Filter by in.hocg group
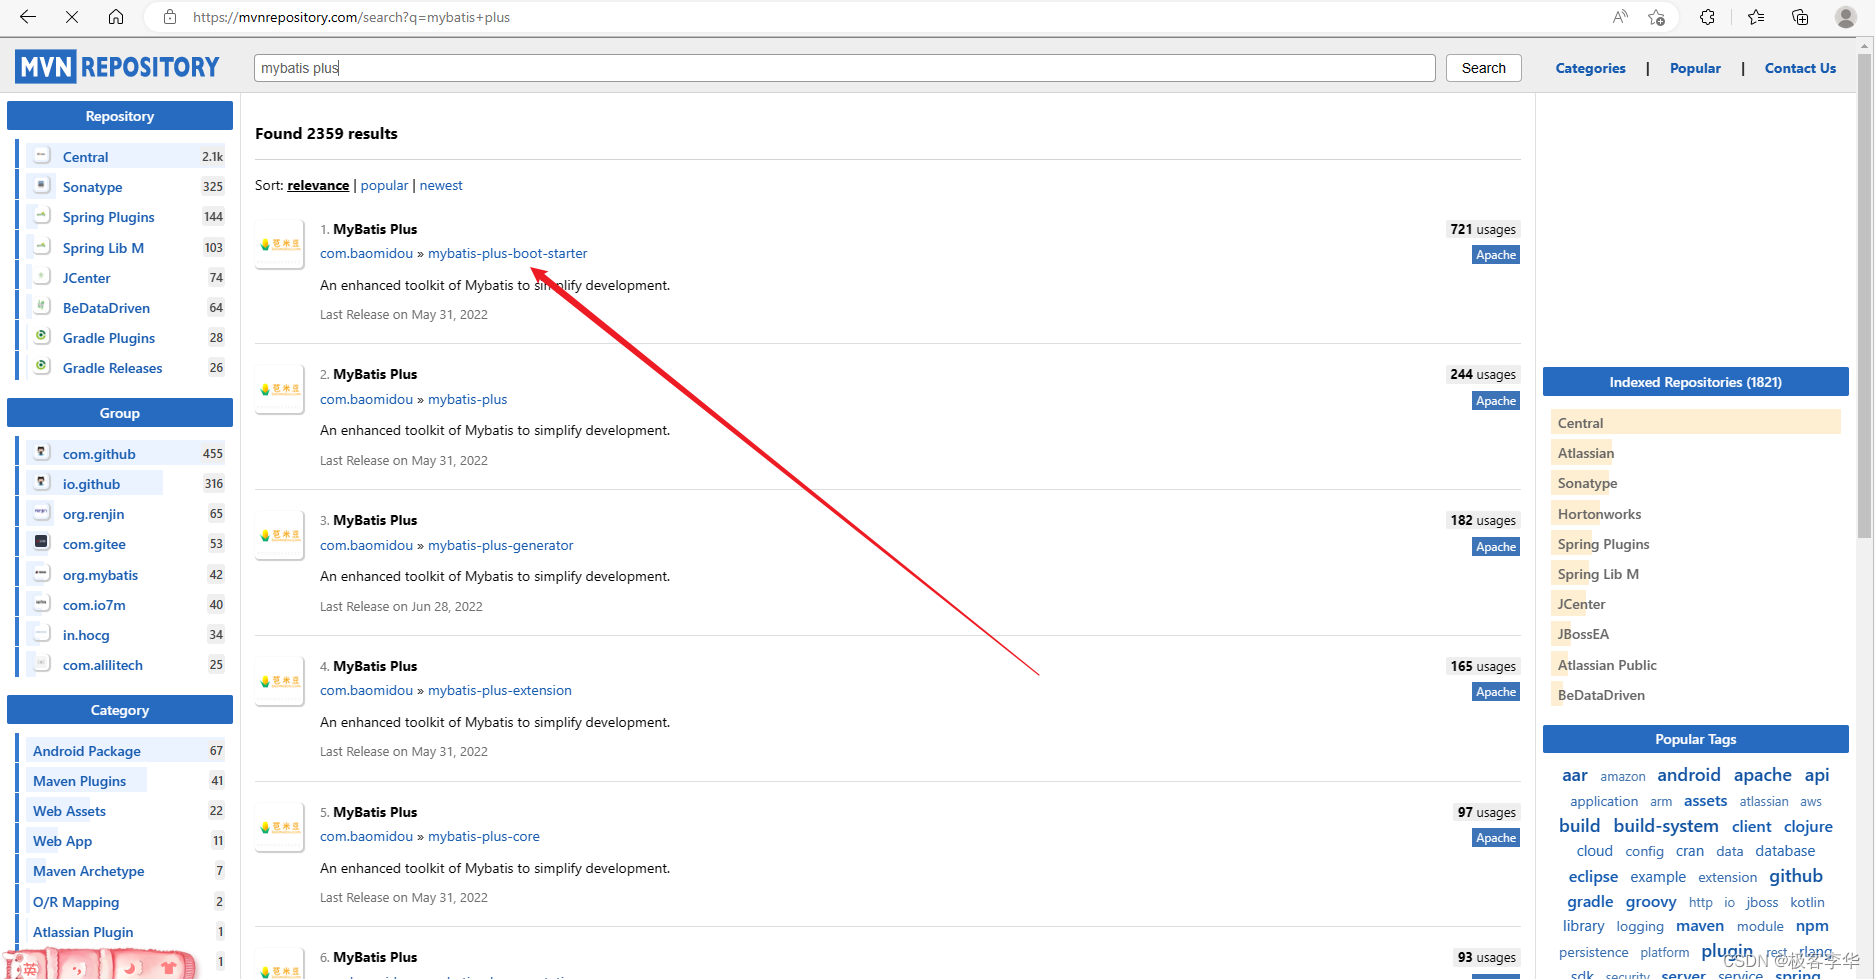This screenshot has height=979, width=1875. (x=86, y=635)
